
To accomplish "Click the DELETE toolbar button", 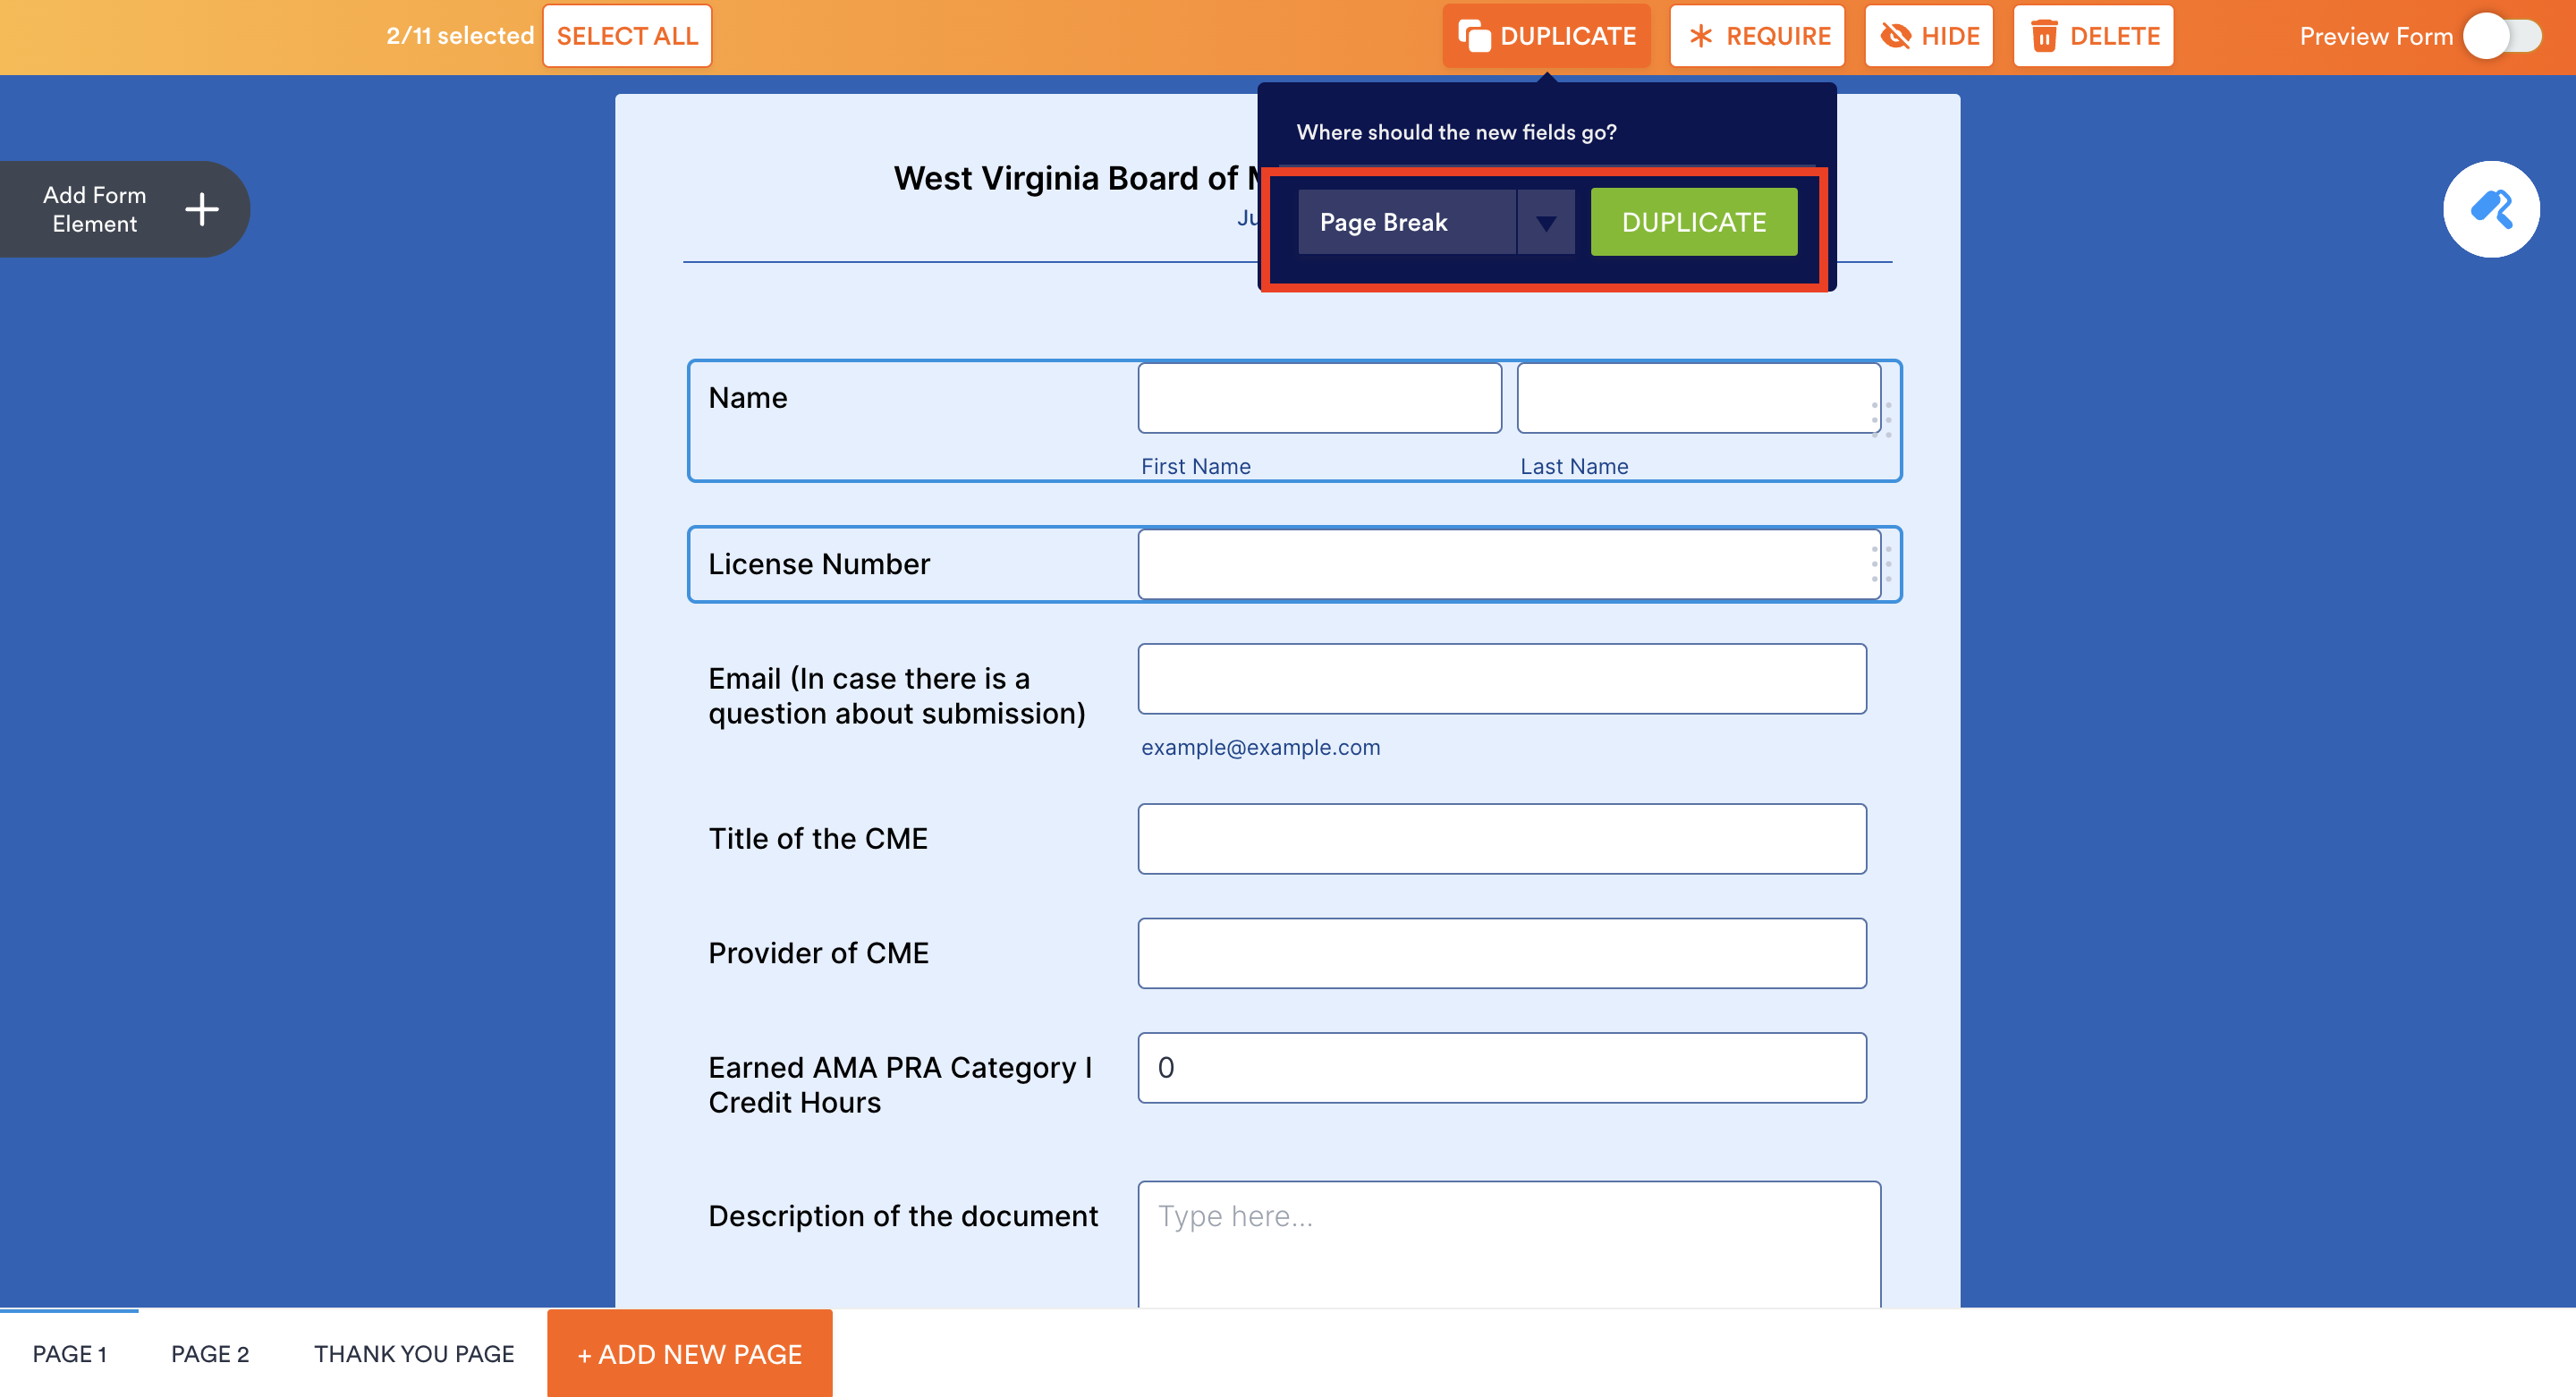I will (x=2093, y=36).
